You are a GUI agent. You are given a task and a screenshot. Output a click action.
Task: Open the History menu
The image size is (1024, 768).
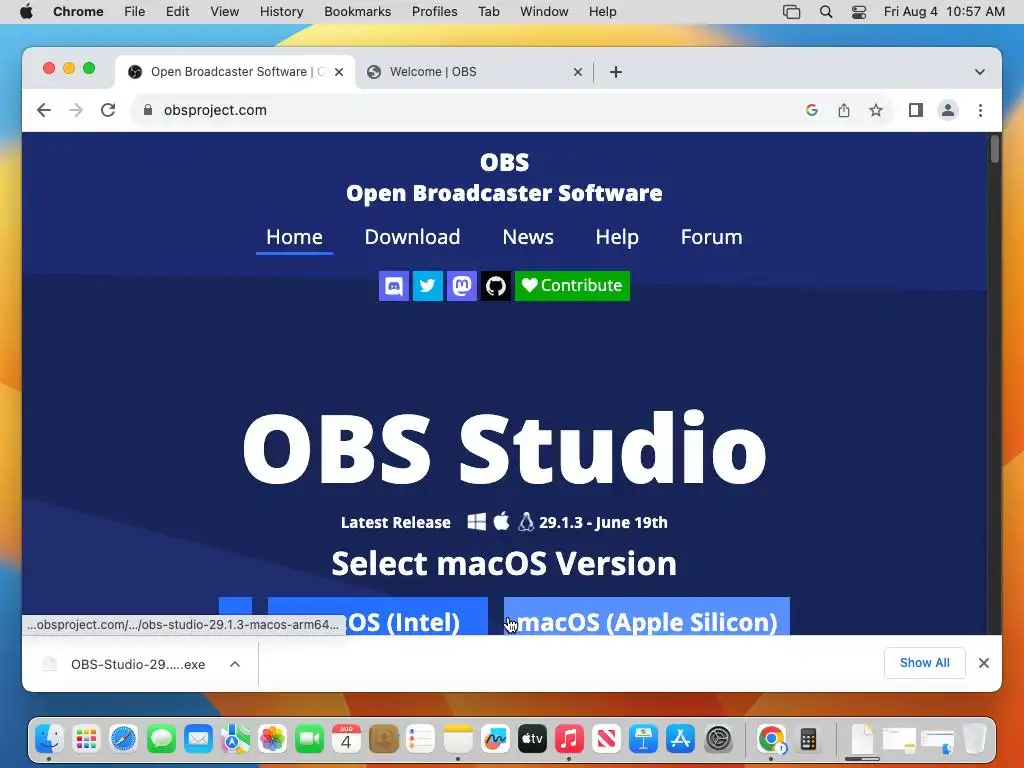click(x=281, y=12)
